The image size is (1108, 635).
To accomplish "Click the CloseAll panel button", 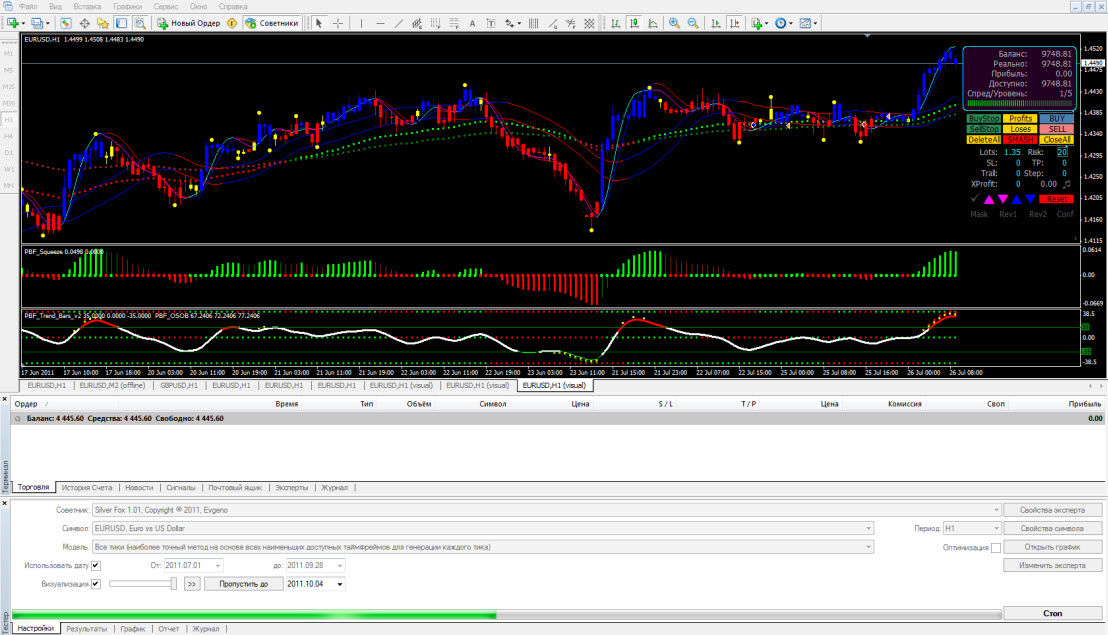I will coord(1057,140).
